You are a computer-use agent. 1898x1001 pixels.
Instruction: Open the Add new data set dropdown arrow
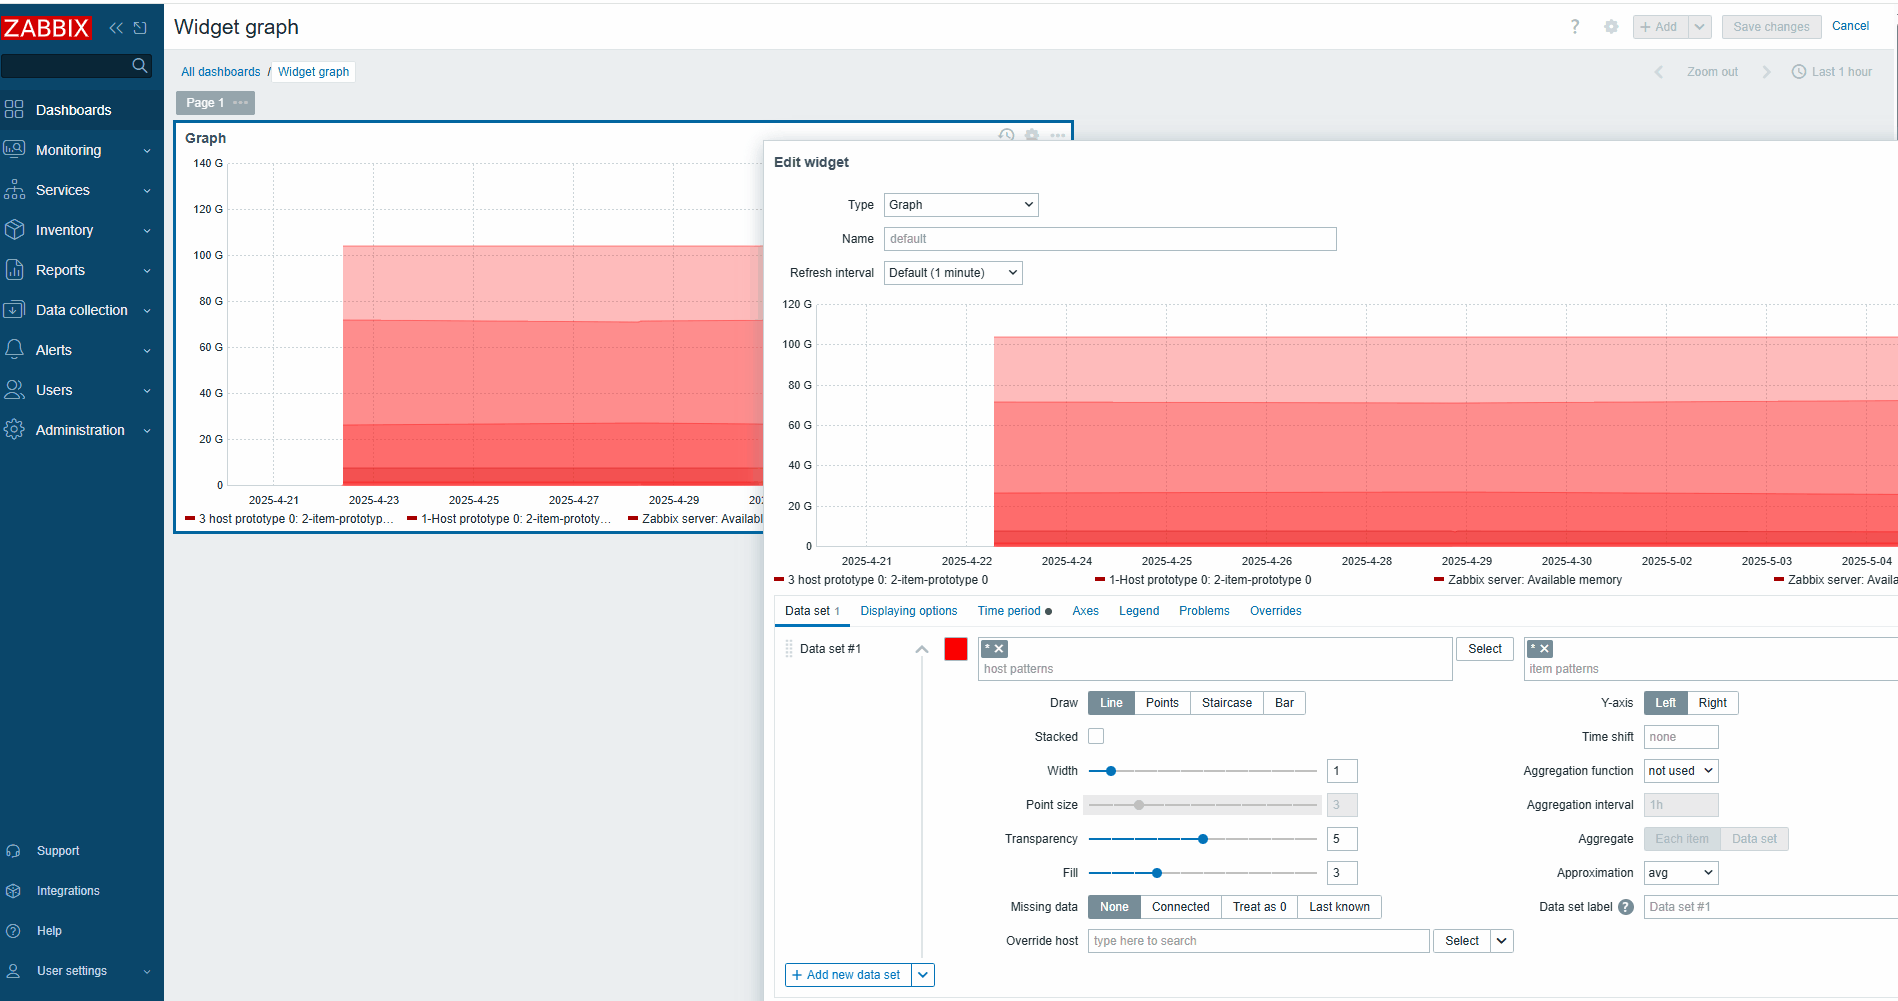click(x=923, y=975)
